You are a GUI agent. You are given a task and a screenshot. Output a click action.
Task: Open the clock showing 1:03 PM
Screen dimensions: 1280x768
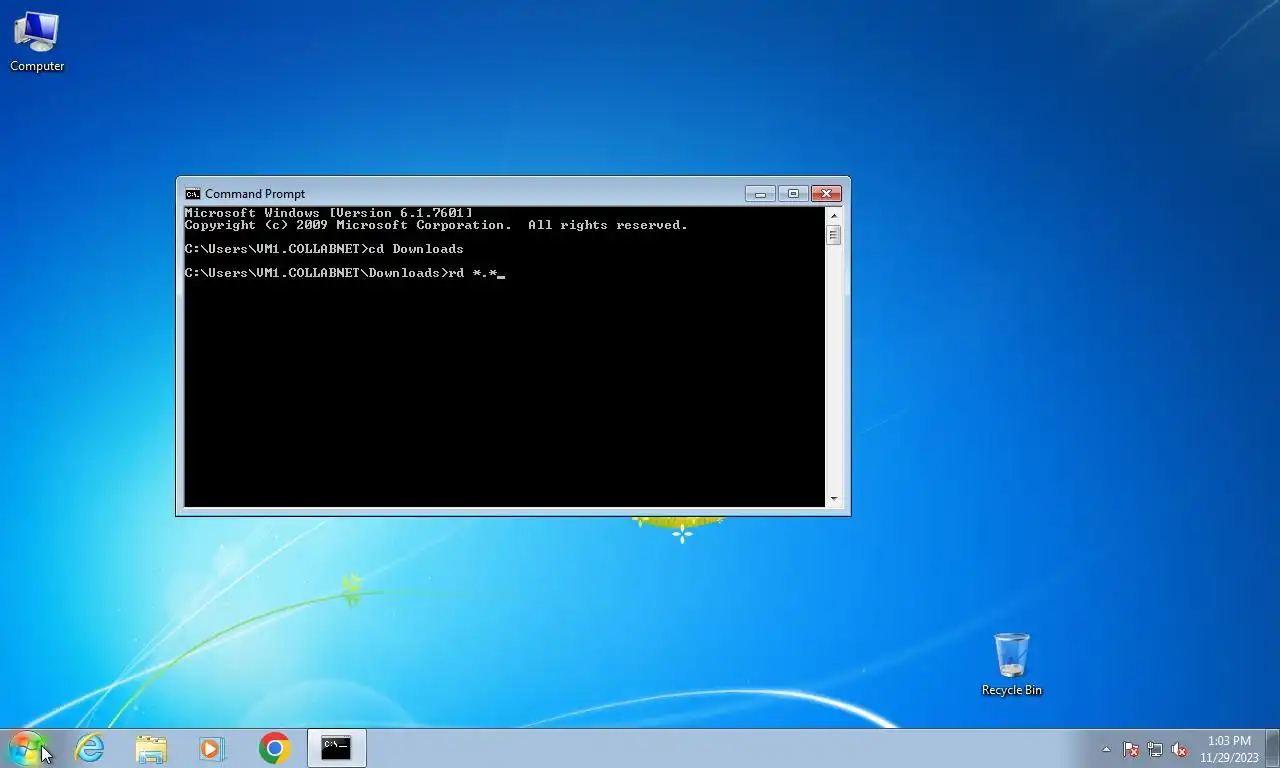click(1229, 749)
